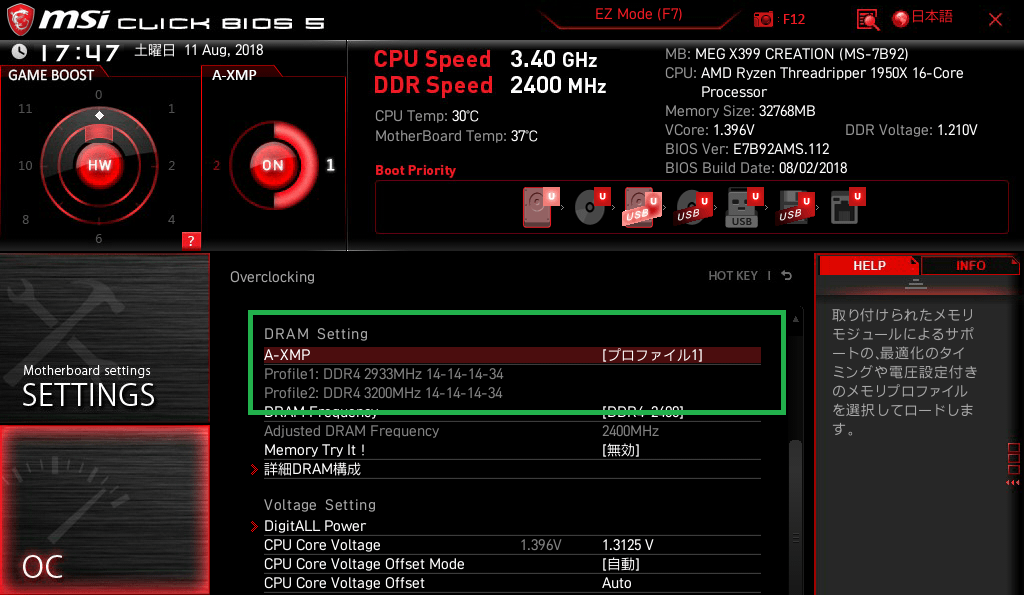Select GAME BOOST dial position 2
This screenshot has height=595, width=1024.
[171, 165]
